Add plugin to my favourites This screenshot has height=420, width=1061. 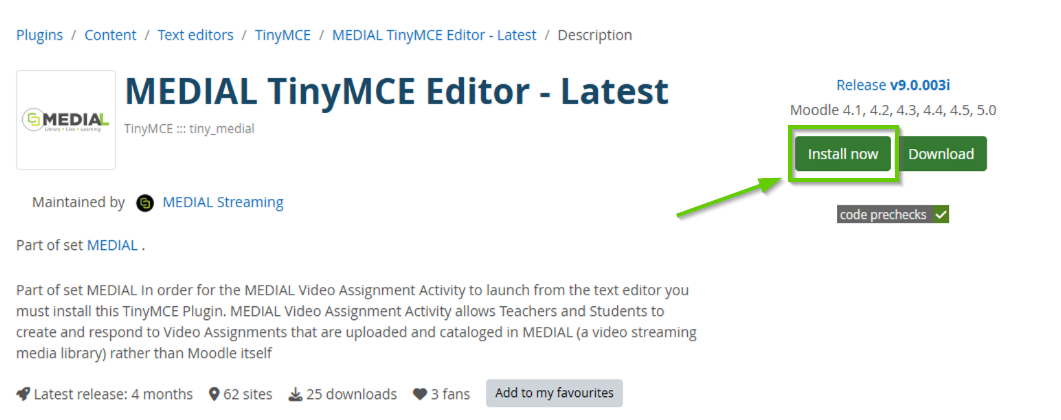tap(554, 393)
